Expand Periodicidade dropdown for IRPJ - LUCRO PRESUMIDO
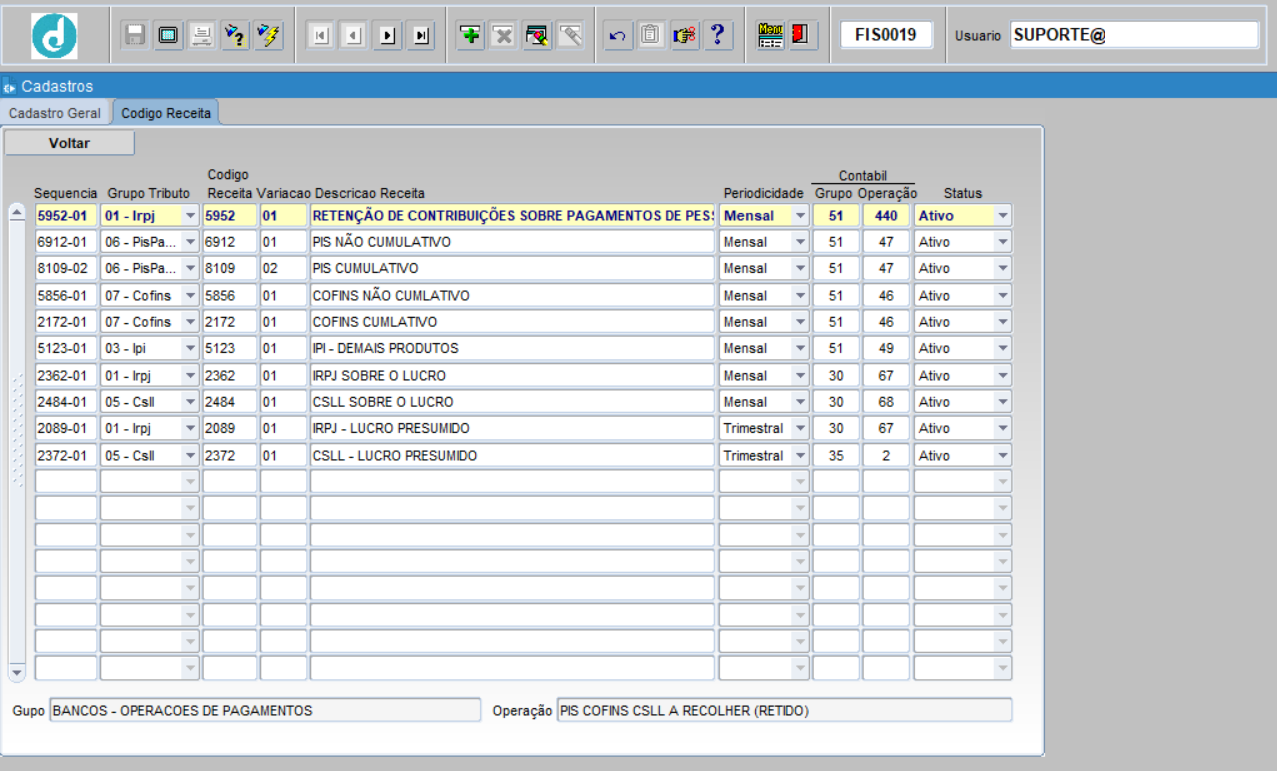Image resolution: width=1277 pixels, height=771 pixels. point(800,429)
